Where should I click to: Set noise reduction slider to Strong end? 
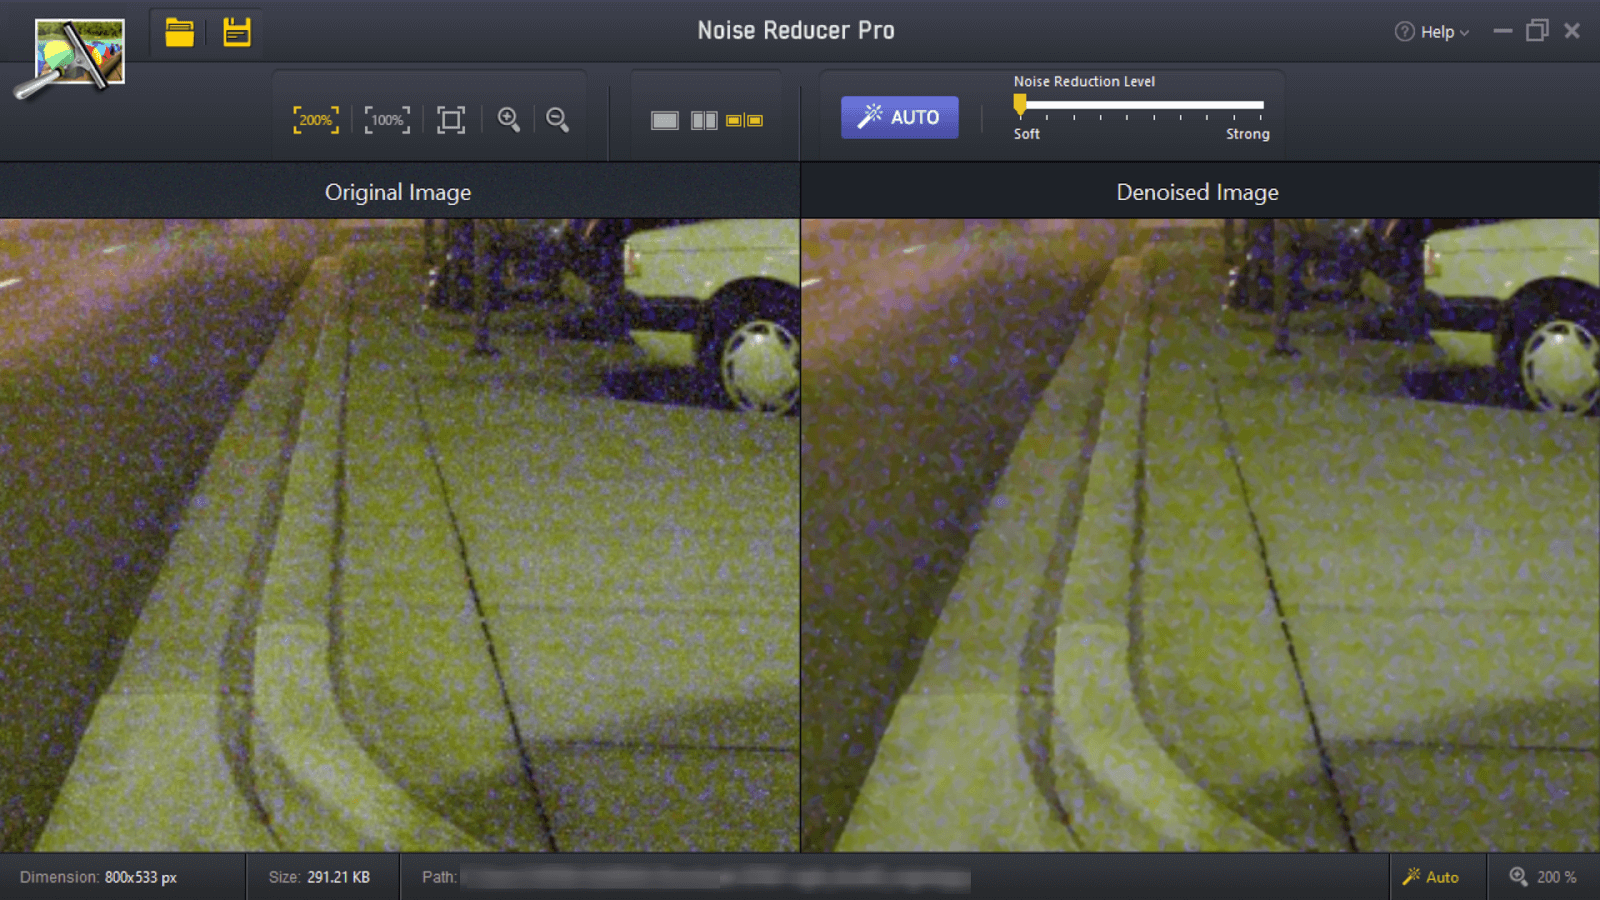[x=1261, y=105]
